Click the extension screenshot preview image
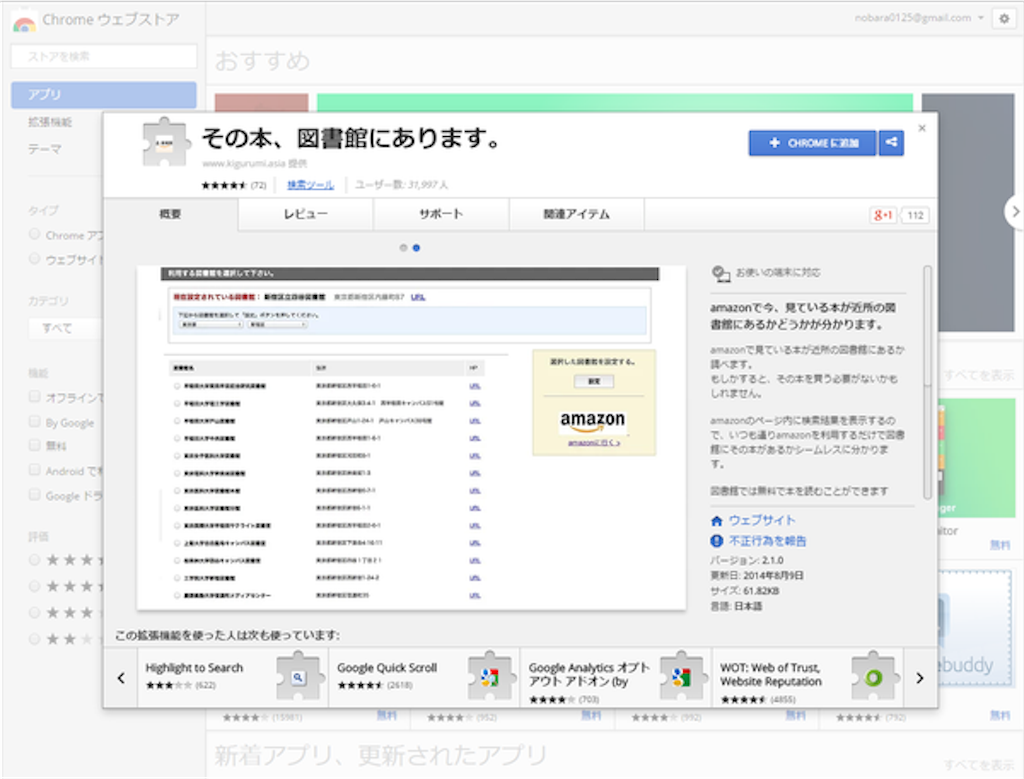The image size is (1024, 779). (411, 437)
